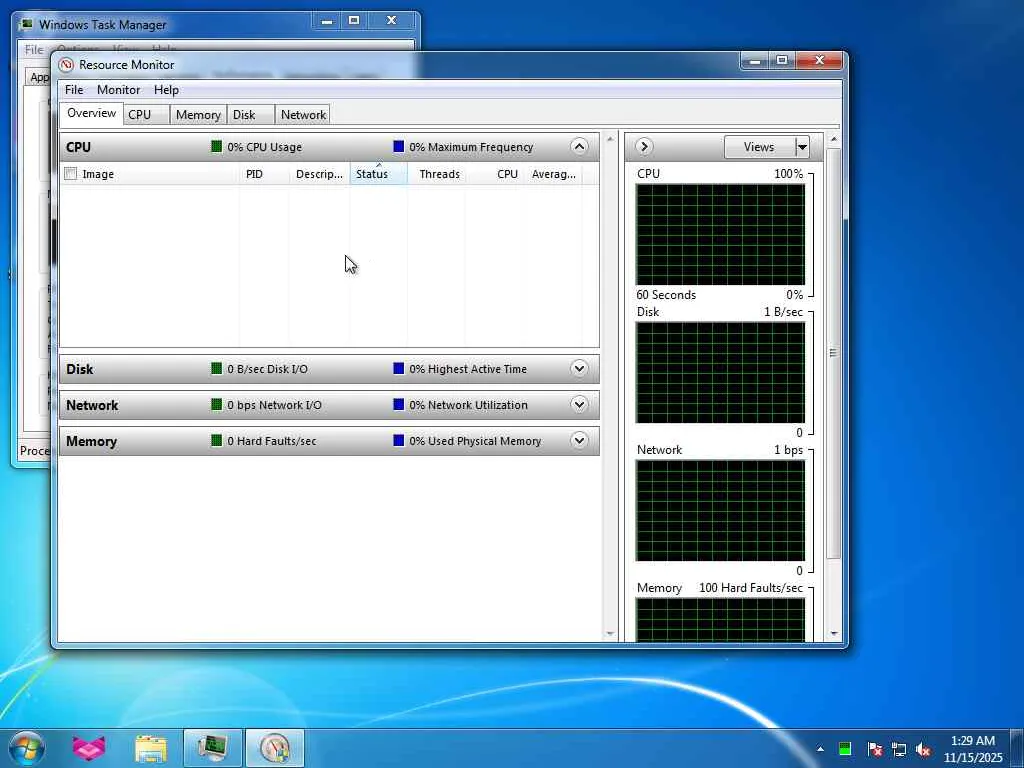
Task: Click the graphs pane scroll-down arrow
Action: (833, 633)
